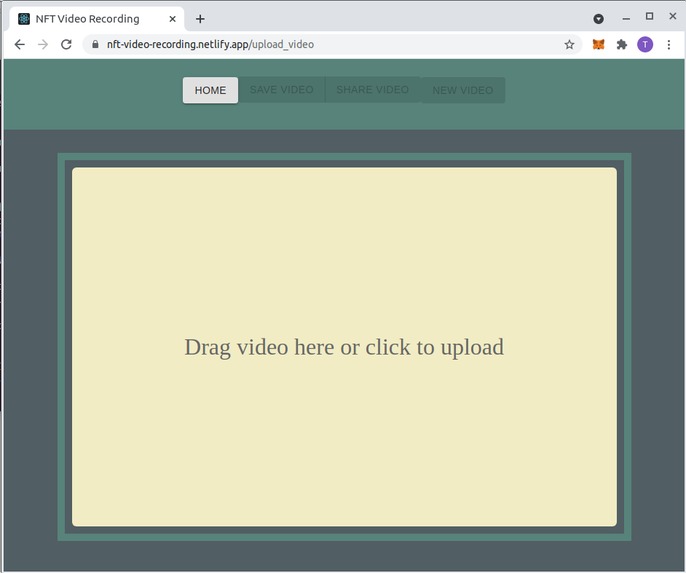Open the purple T profile avatar
Image resolution: width=686 pixels, height=573 pixels.
645,44
